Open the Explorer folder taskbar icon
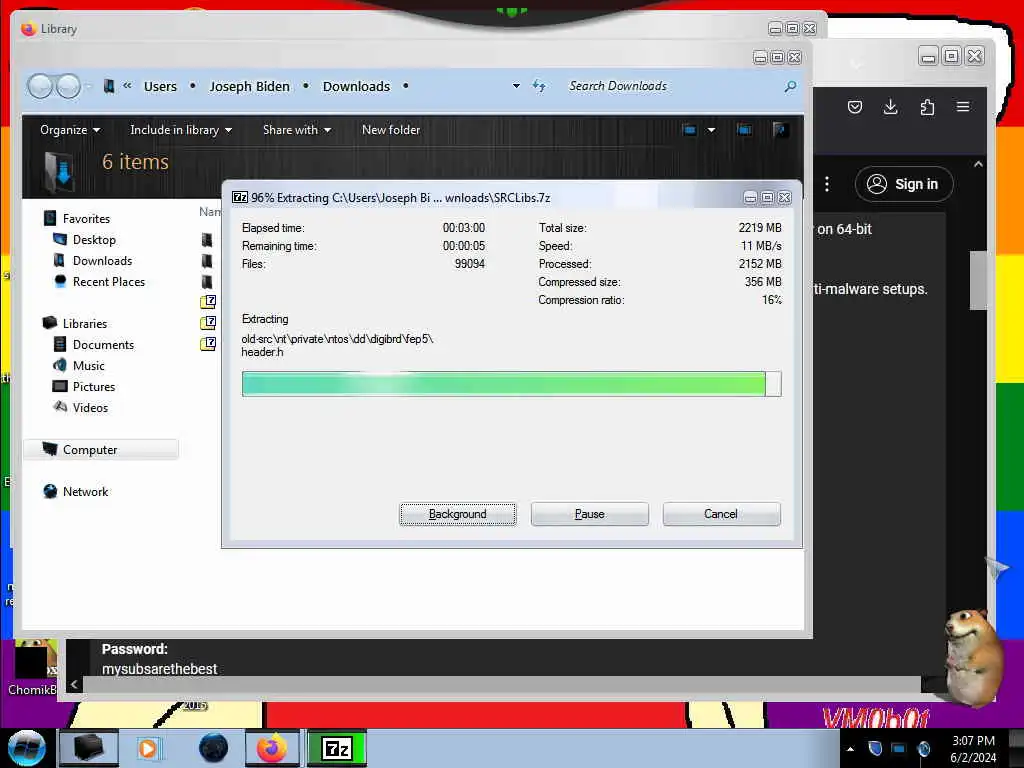 click(88, 748)
